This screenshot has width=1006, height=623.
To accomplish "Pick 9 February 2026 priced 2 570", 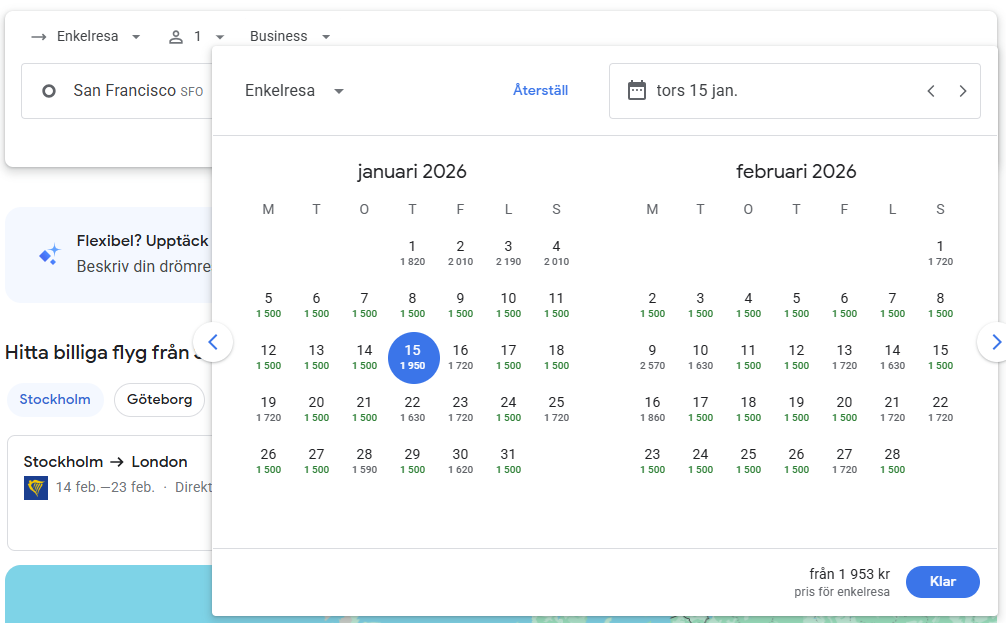I will pyautogui.click(x=652, y=357).
